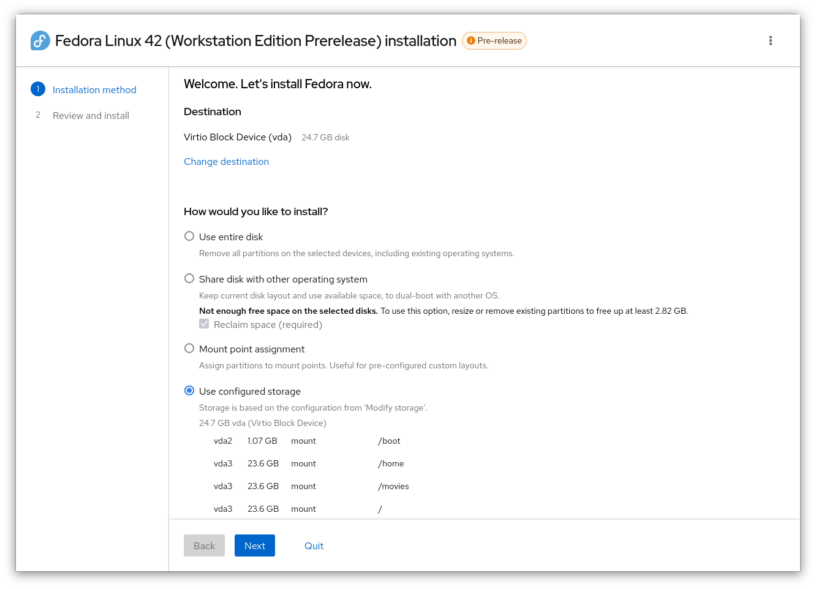Toggle the "Reclaim space (required)" checkbox

pyautogui.click(x=203, y=323)
